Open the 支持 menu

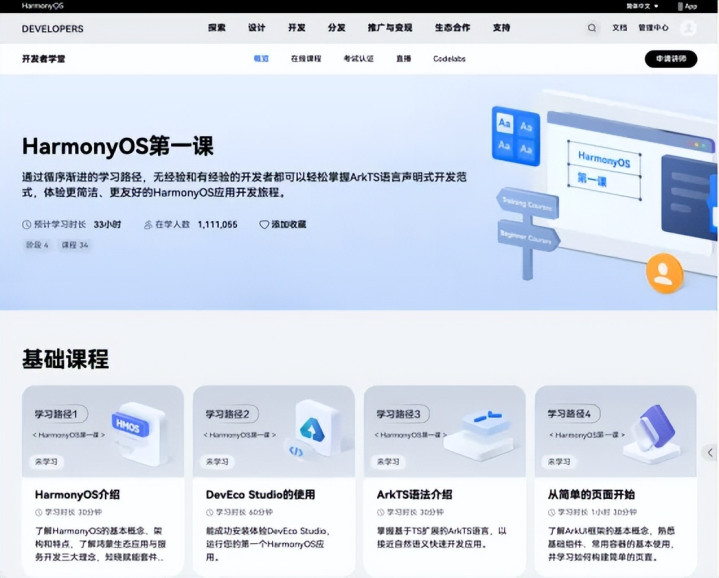pos(502,28)
